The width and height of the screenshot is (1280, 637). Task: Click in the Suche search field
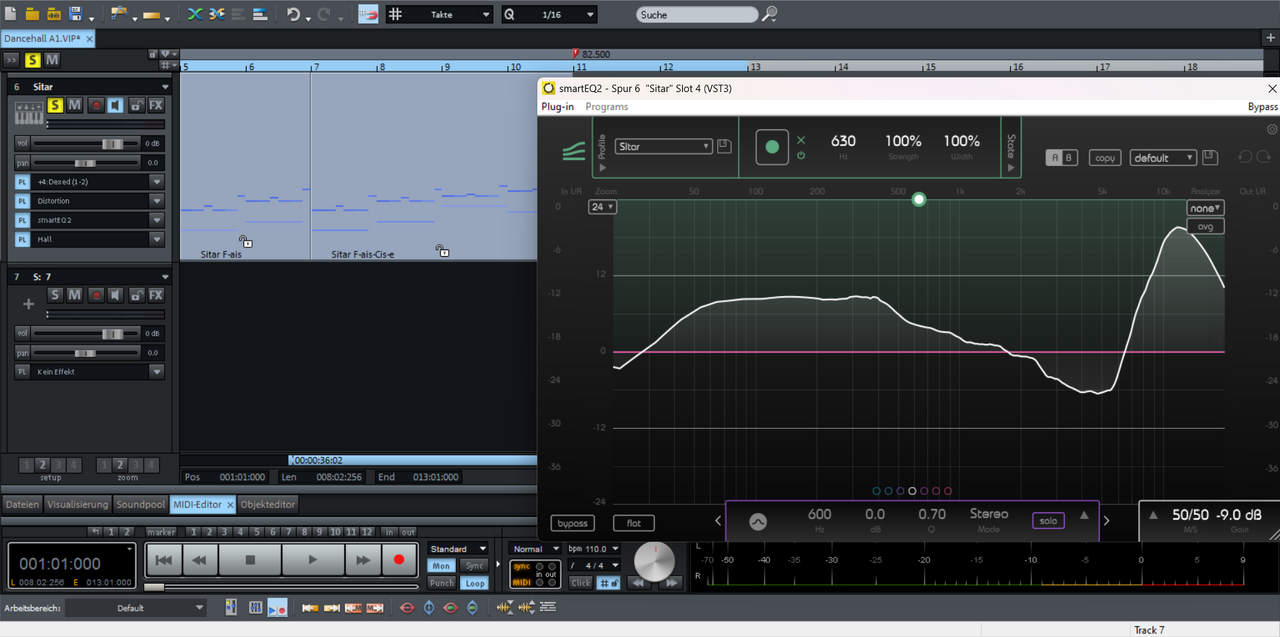[x=697, y=15]
